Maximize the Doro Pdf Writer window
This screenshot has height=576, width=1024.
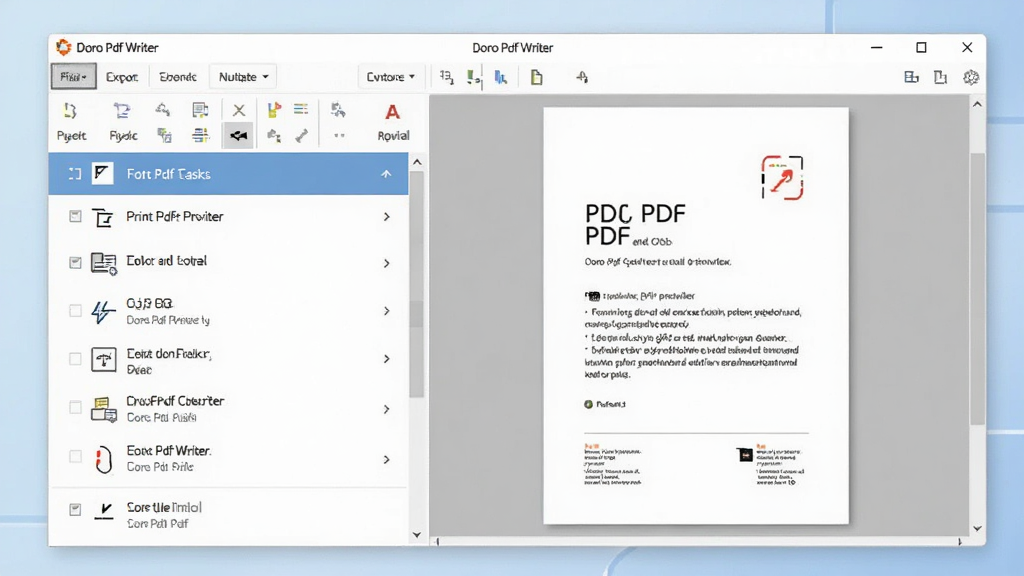coord(921,47)
